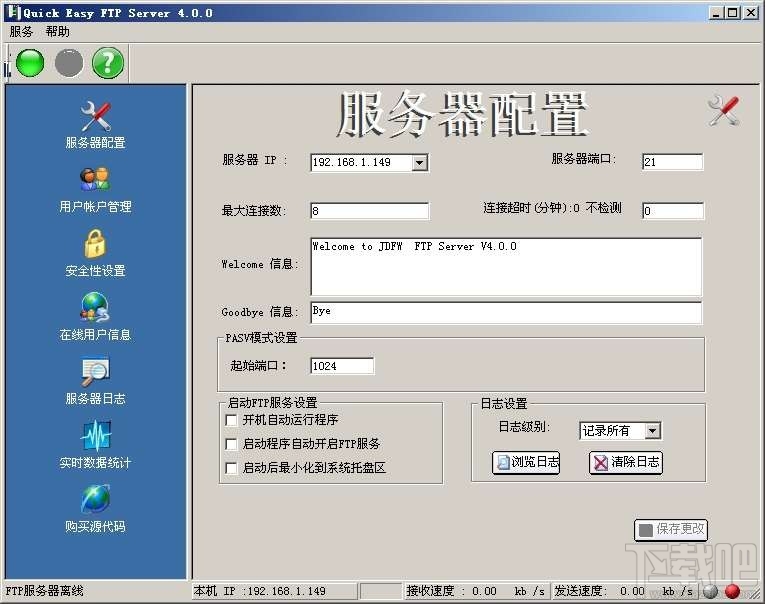The width and height of the screenshot is (765, 604).
Task: Click the 保存更改 button
Action: pyautogui.click(x=671, y=529)
